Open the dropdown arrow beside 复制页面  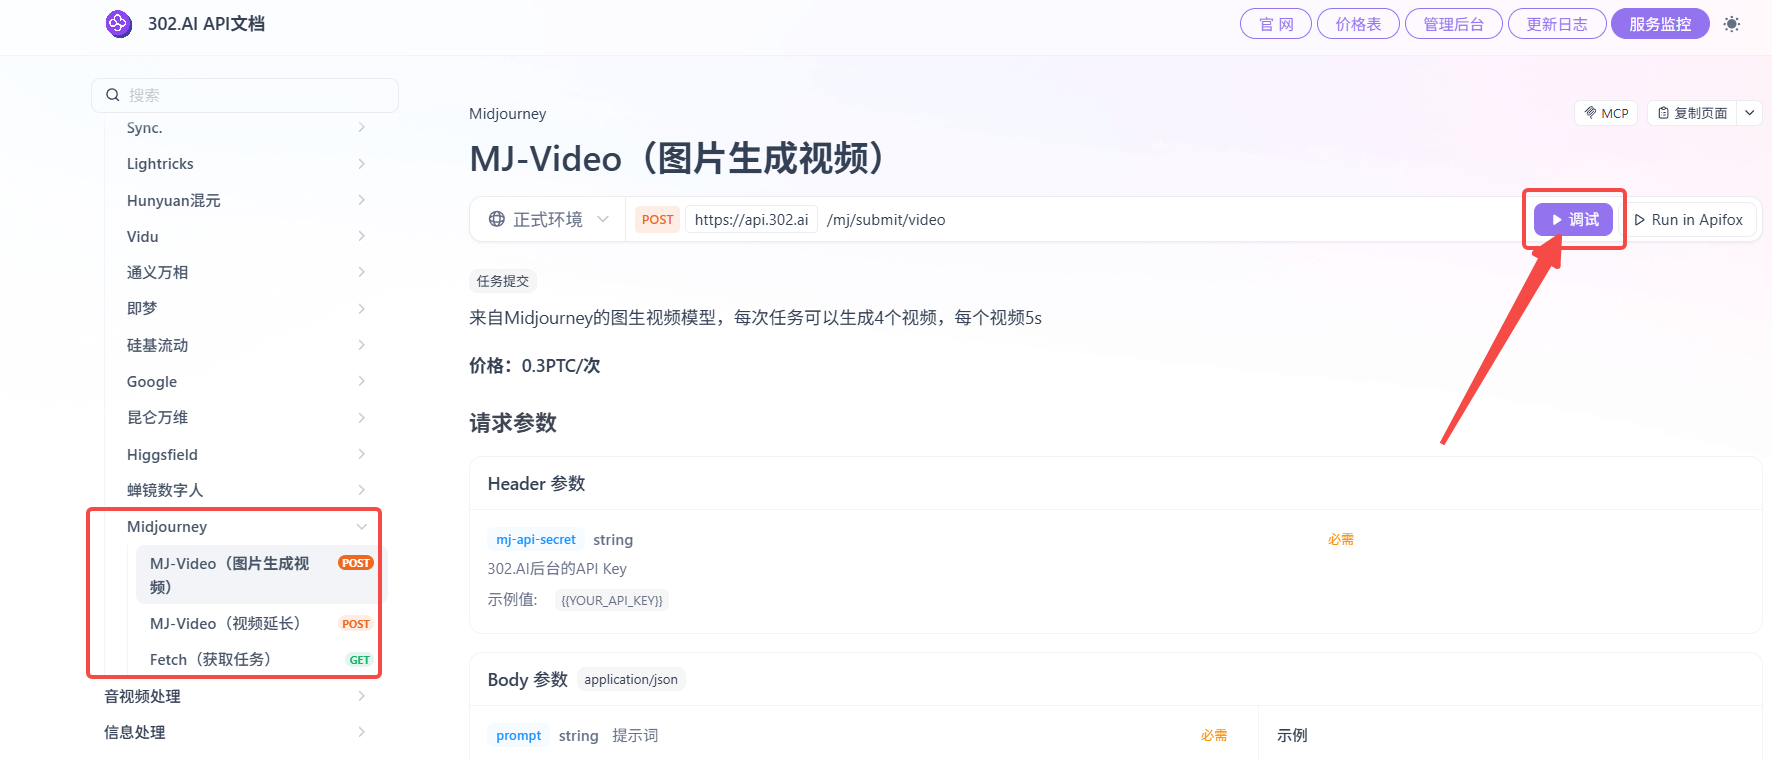tap(1750, 113)
